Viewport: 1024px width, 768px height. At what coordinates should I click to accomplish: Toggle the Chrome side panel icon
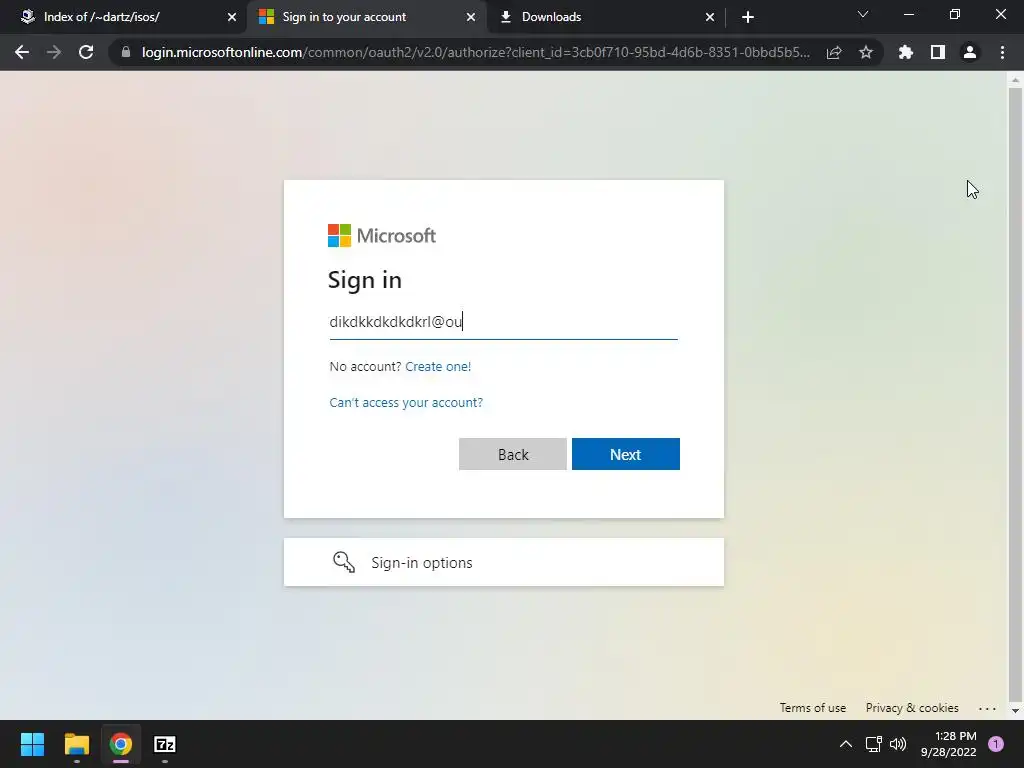[x=938, y=52]
